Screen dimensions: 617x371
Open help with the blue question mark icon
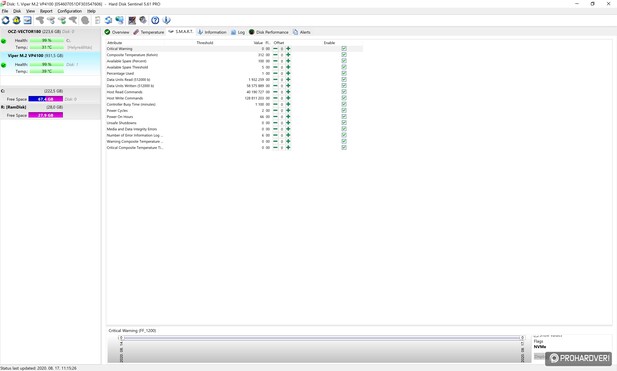click(x=155, y=20)
